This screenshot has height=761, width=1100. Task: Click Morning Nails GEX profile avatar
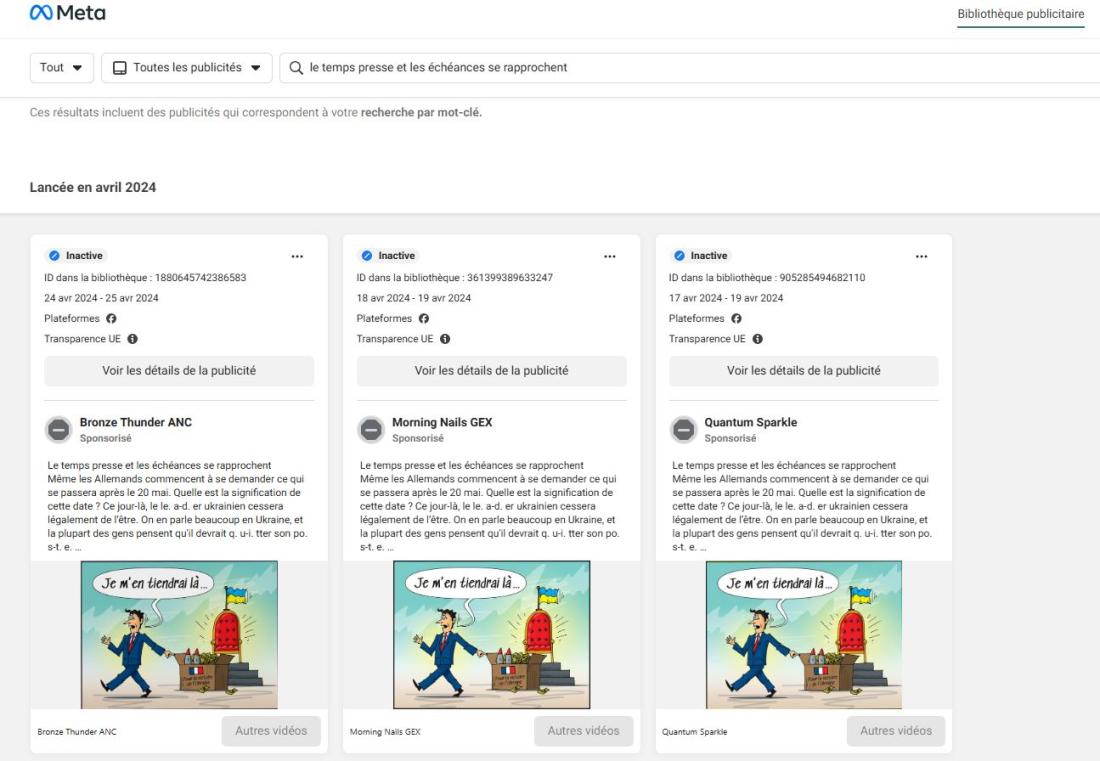371,429
